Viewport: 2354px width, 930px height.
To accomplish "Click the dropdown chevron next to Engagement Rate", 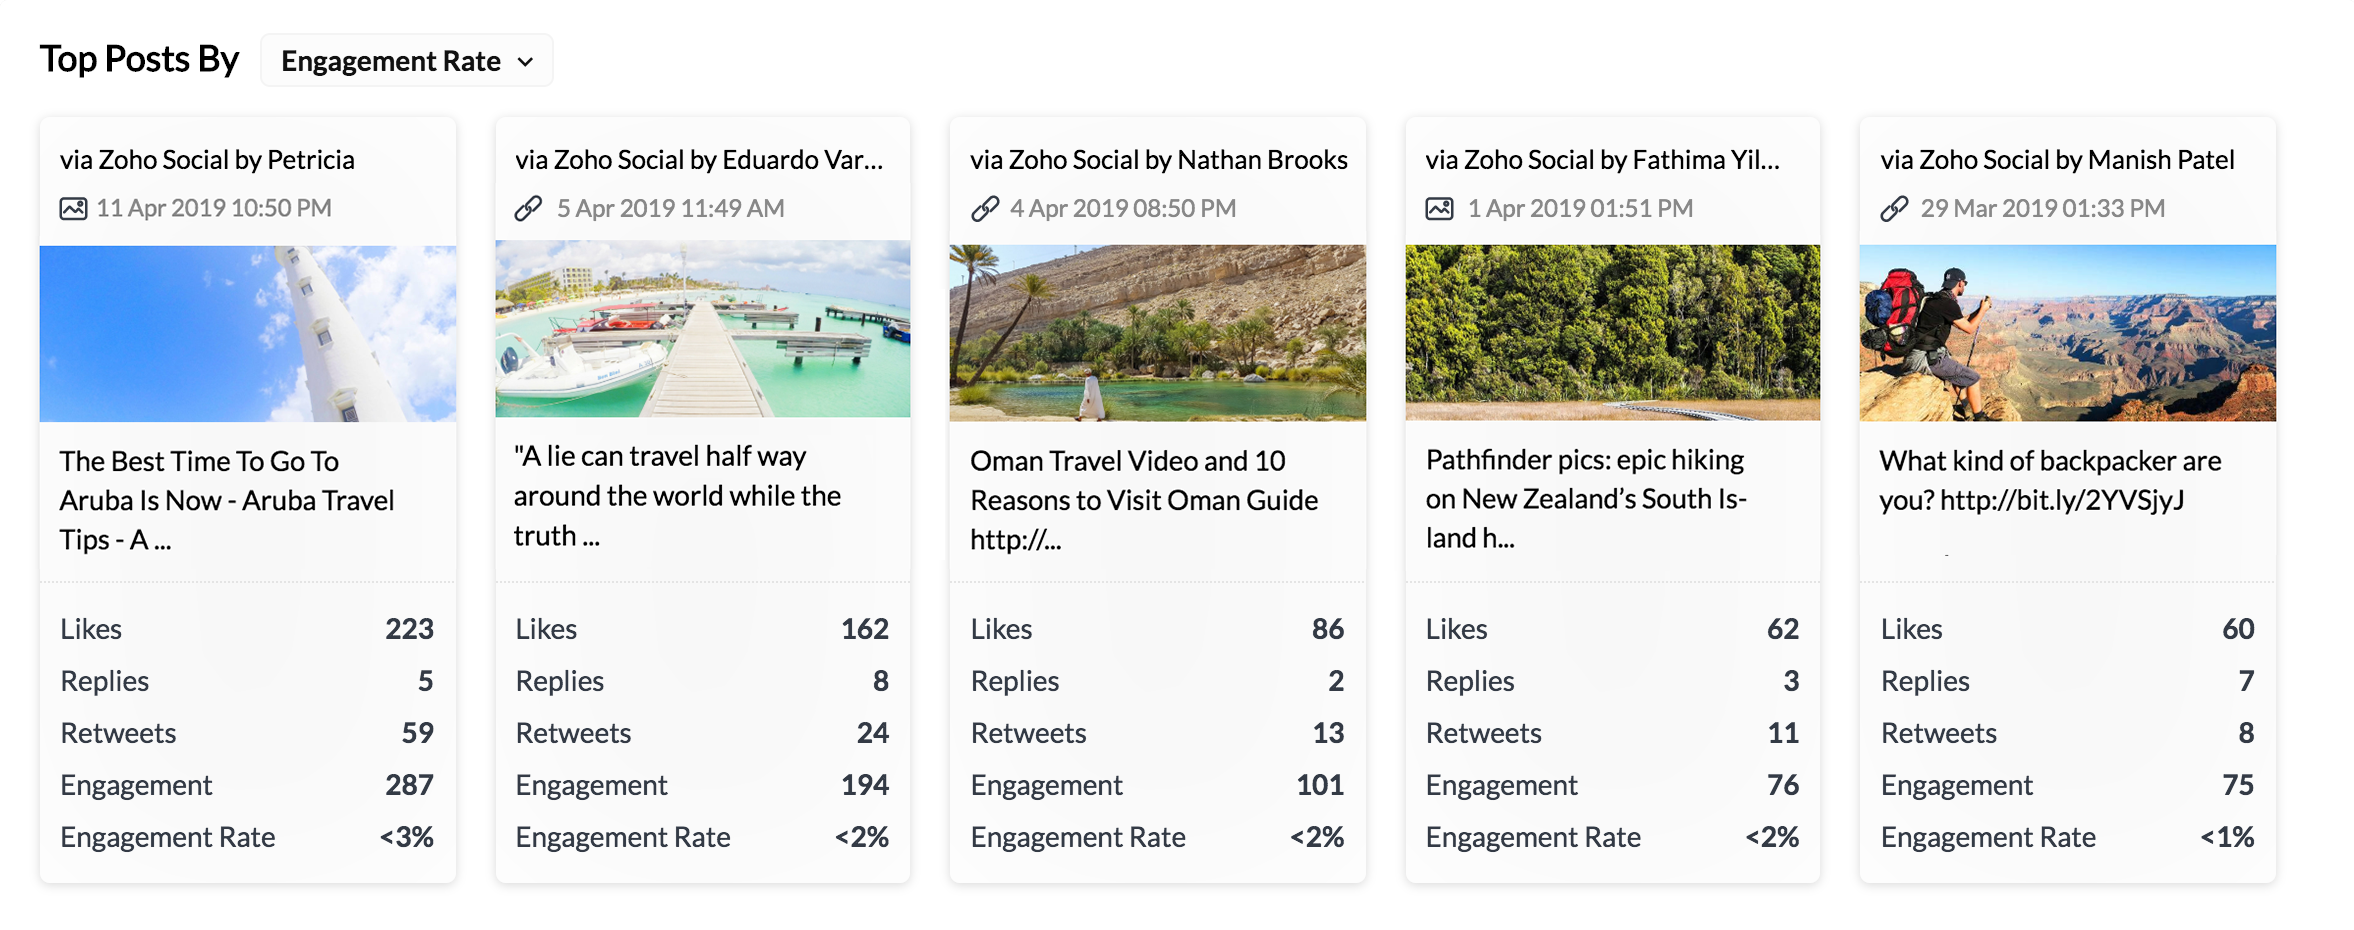I will click(x=526, y=62).
